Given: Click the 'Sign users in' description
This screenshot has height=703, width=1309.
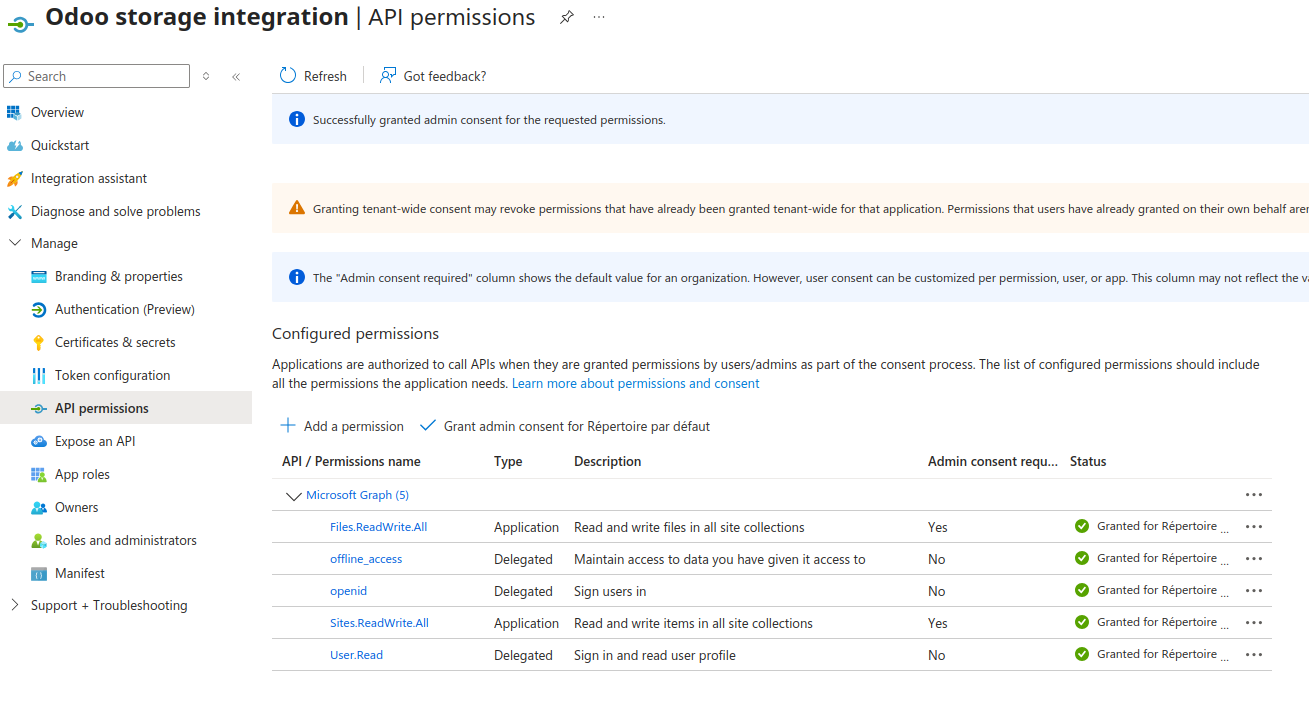Looking at the screenshot, I should pyautogui.click(x=610, y=591).
